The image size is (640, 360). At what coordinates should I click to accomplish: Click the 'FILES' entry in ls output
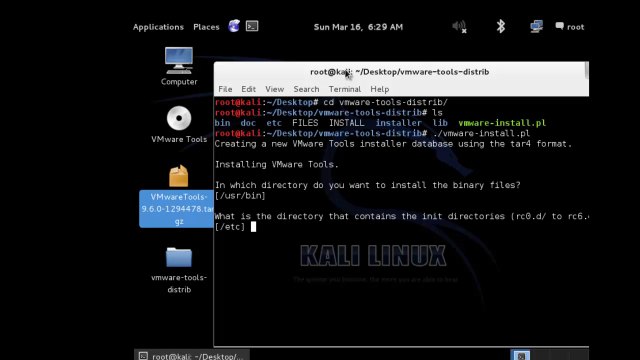[305, 123]
